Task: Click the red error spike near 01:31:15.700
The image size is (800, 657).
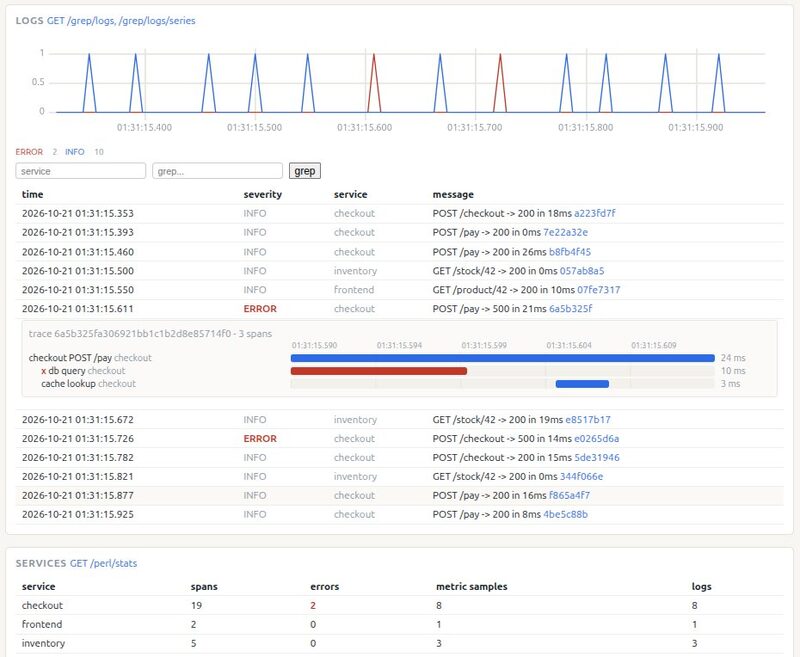Action: (x=500, y=83)
